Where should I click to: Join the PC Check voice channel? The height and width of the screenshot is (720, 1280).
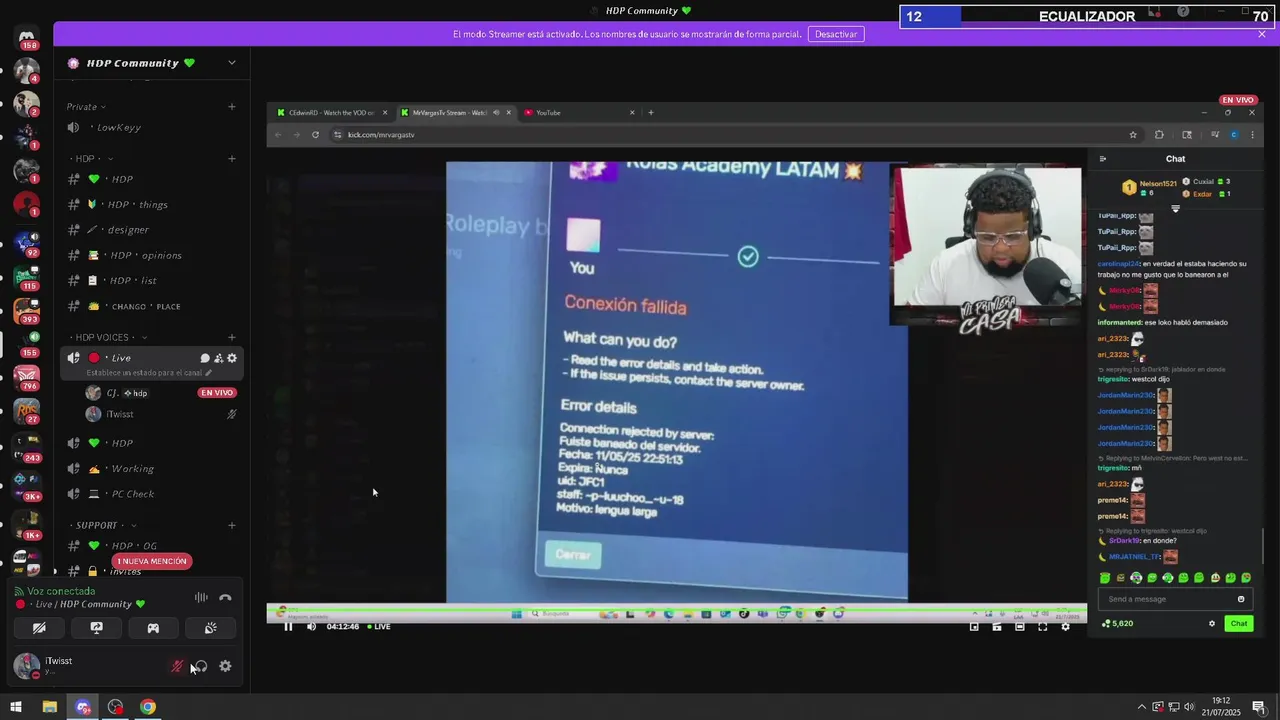point(150,494)
